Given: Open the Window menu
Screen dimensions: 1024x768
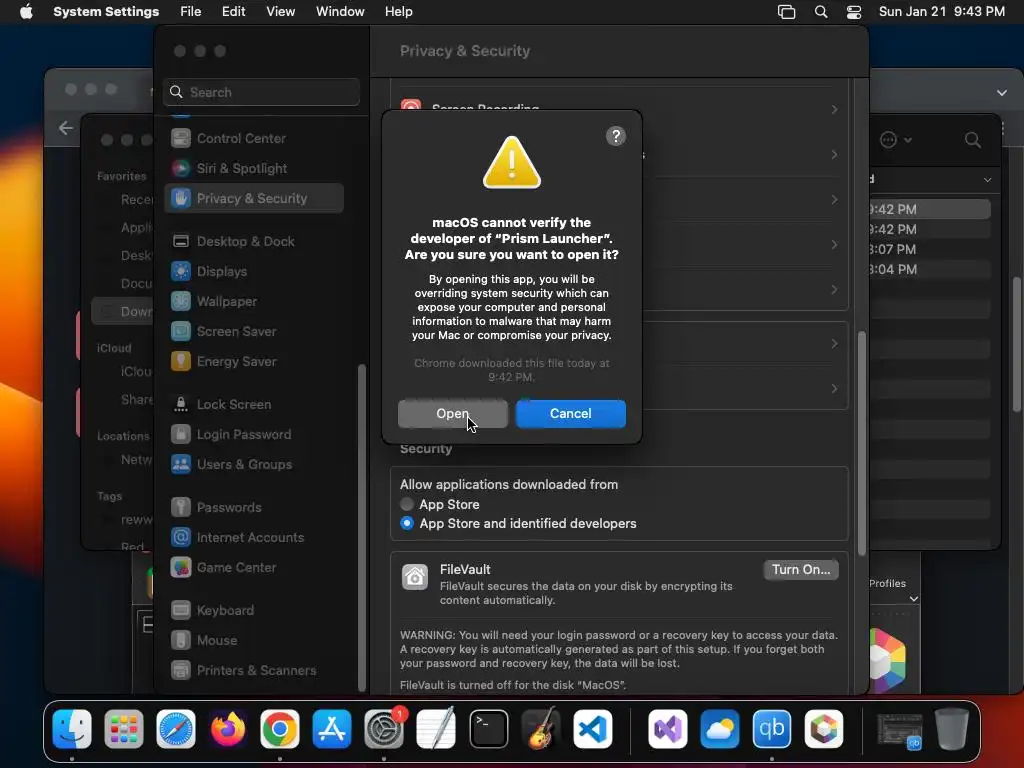Looking at the screenshot, I should click(340, 12).
